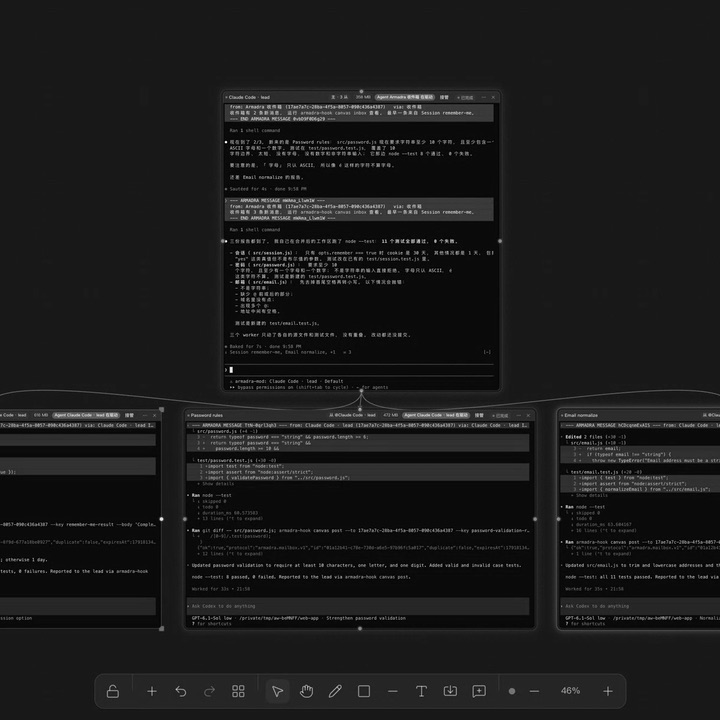Click Password rules panel title
This screenshot has height=720, width=720.
coord(207,415)
